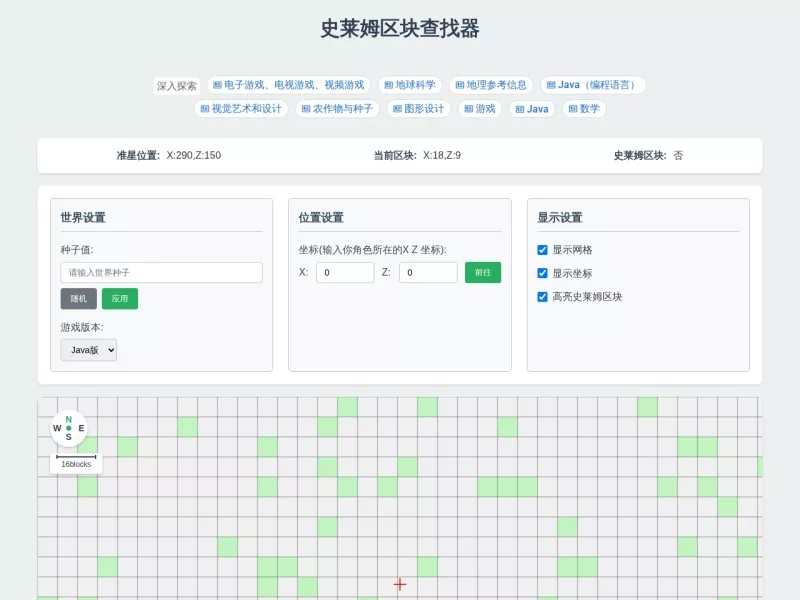Click the red crosshair marker on the map
This screenshot has width=800, height=600.
point(400,584)
